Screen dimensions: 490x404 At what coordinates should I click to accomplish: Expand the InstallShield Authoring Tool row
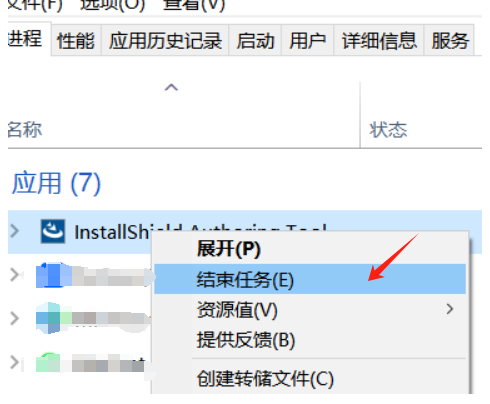coord(14,231)
